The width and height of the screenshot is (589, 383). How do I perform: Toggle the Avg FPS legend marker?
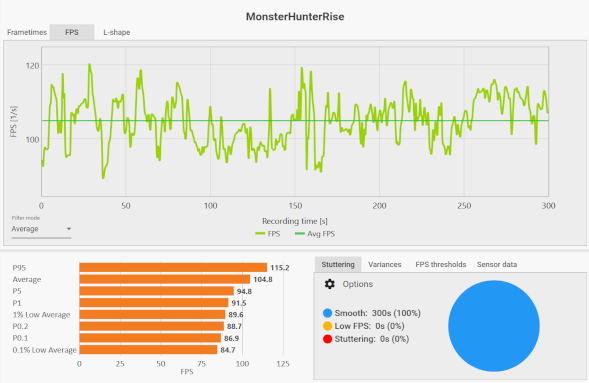point(300,234)
